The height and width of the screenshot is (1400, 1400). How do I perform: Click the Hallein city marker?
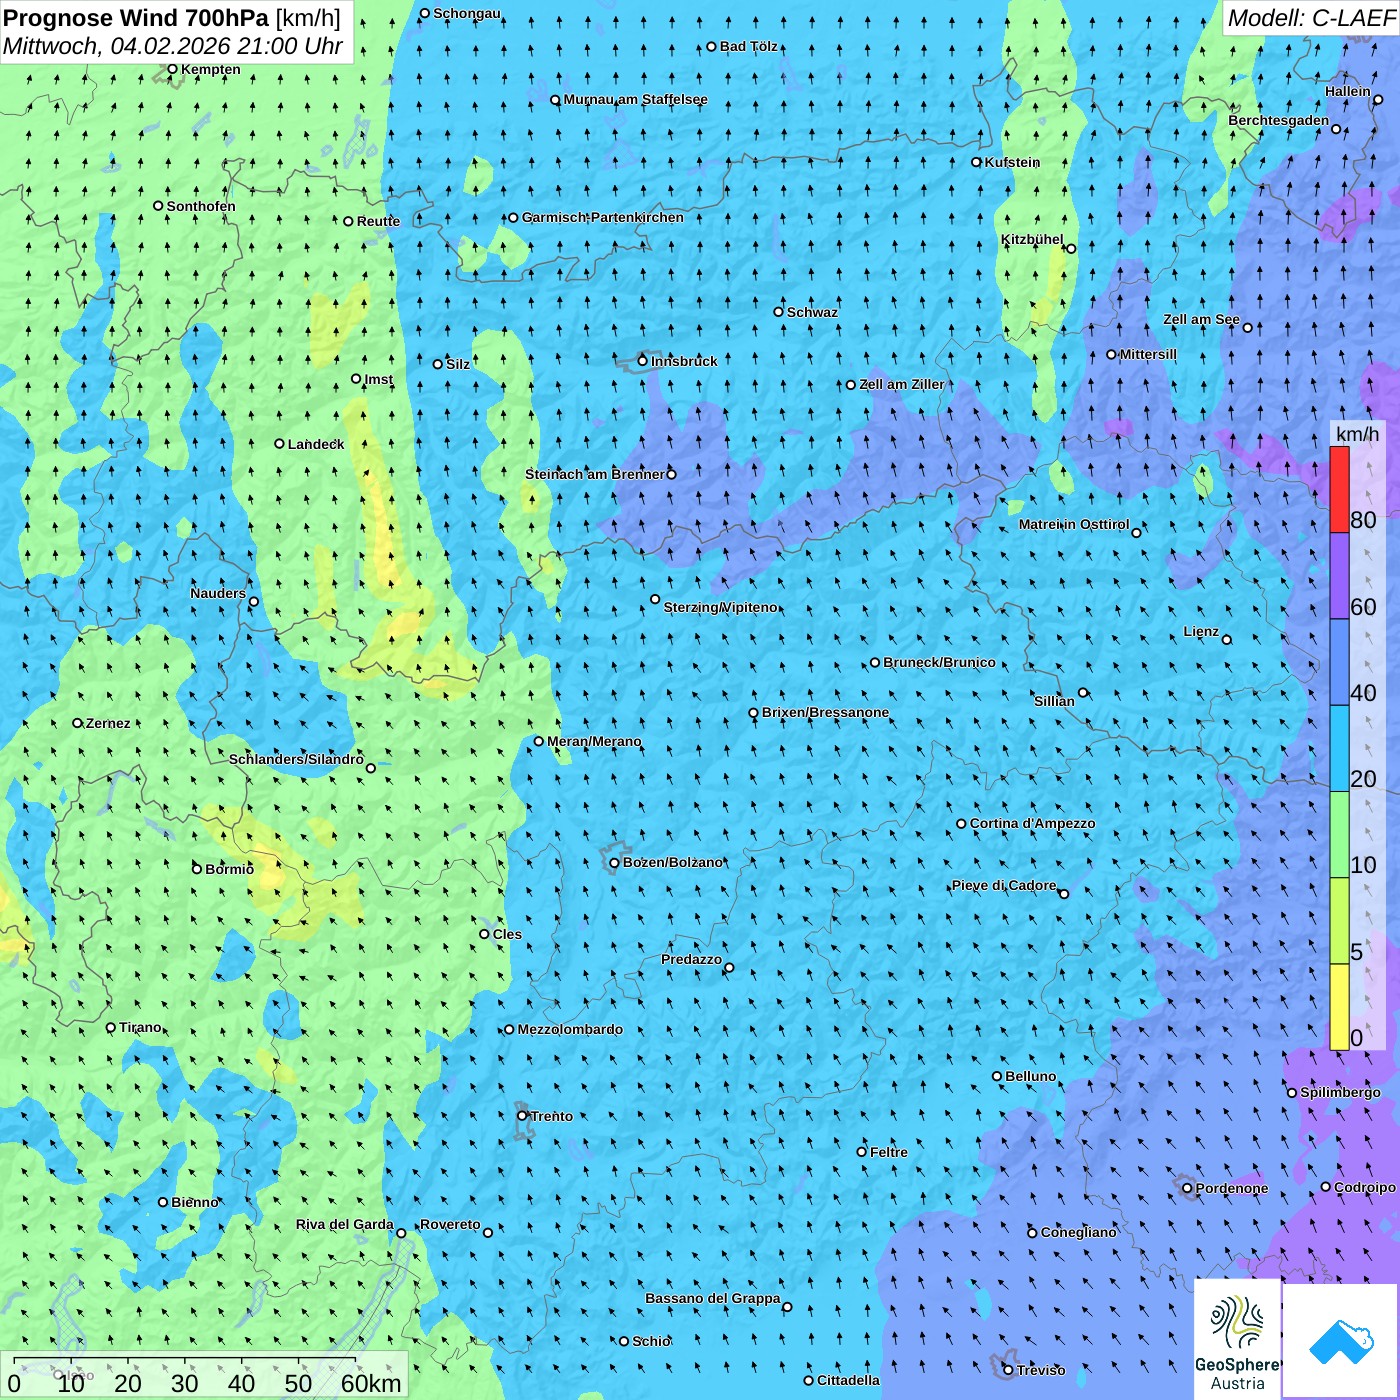pos(1378,100)
